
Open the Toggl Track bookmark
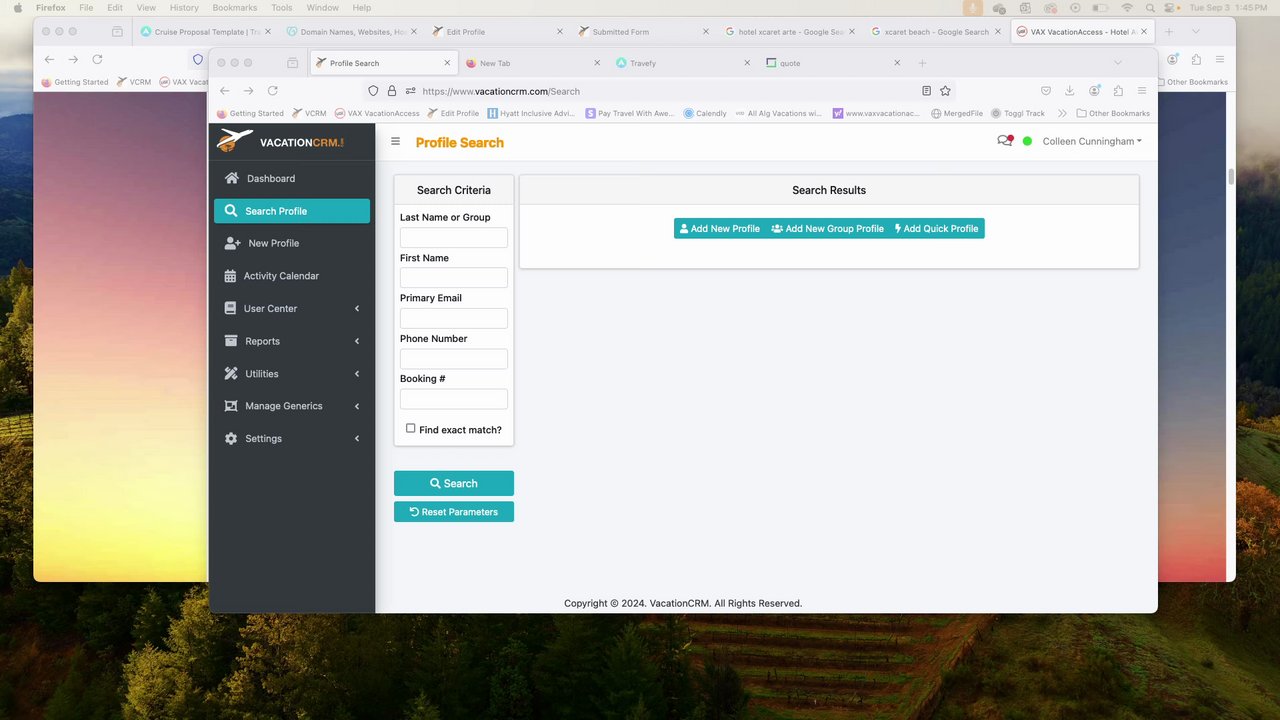click(x=1018, y=113)
